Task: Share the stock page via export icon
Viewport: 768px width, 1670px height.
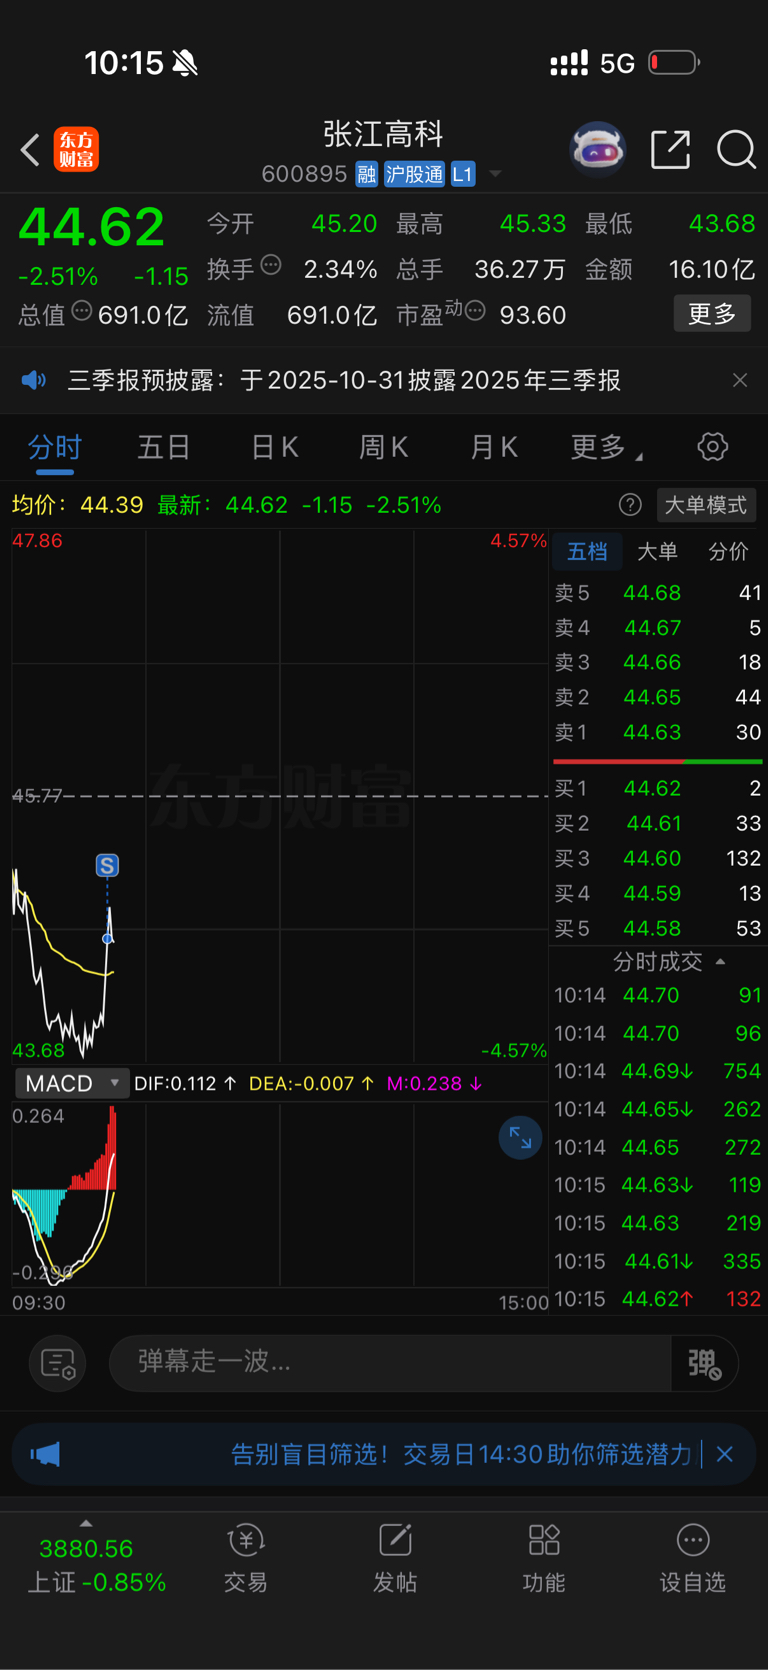Action: click(x=670, y=150)
